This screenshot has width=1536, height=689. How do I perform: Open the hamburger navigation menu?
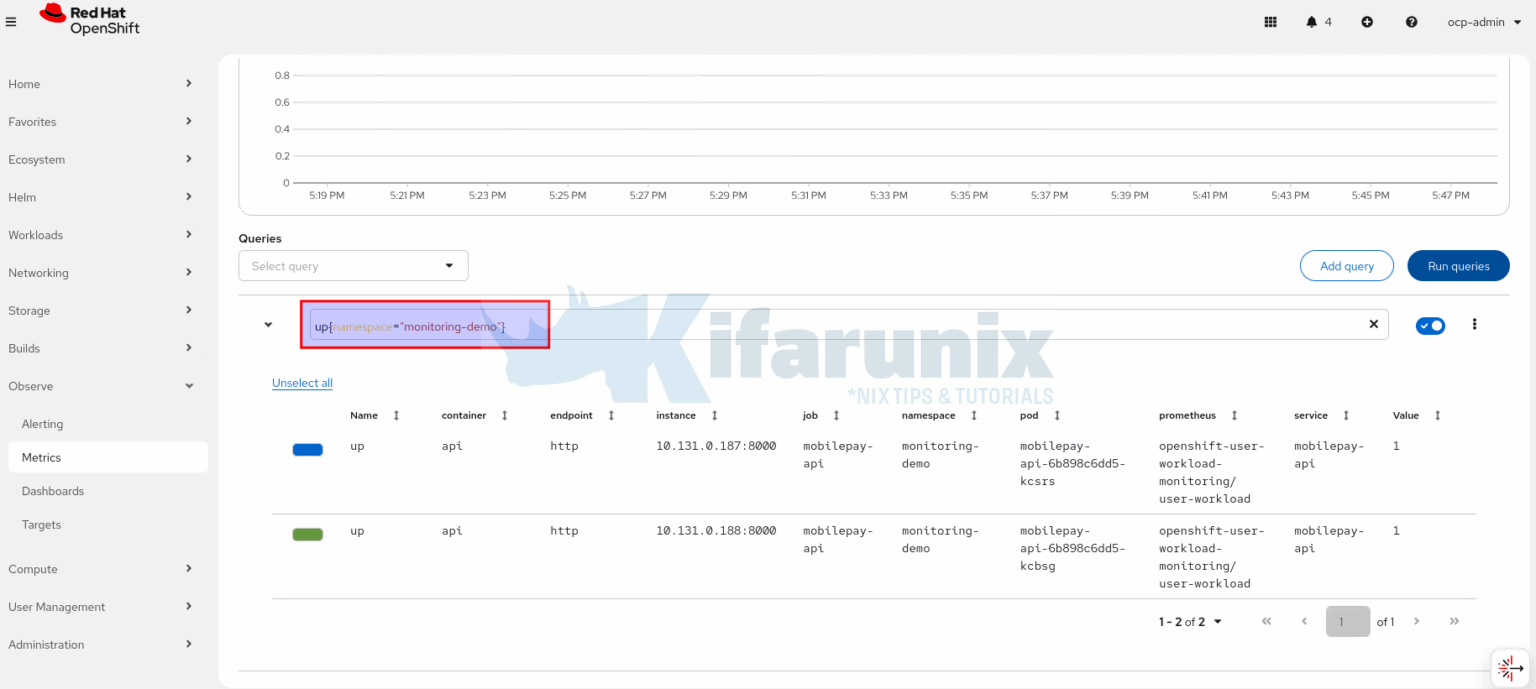point(11,21)
